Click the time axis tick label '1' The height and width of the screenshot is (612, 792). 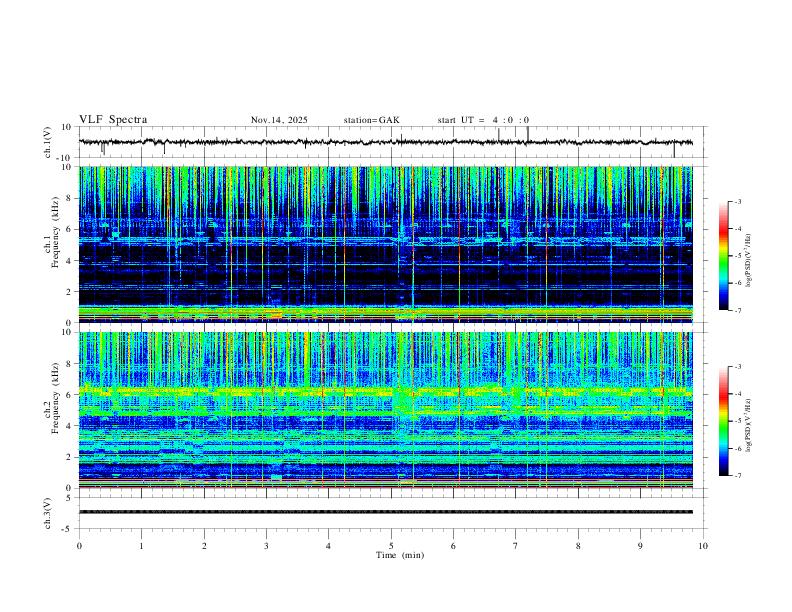141,546
